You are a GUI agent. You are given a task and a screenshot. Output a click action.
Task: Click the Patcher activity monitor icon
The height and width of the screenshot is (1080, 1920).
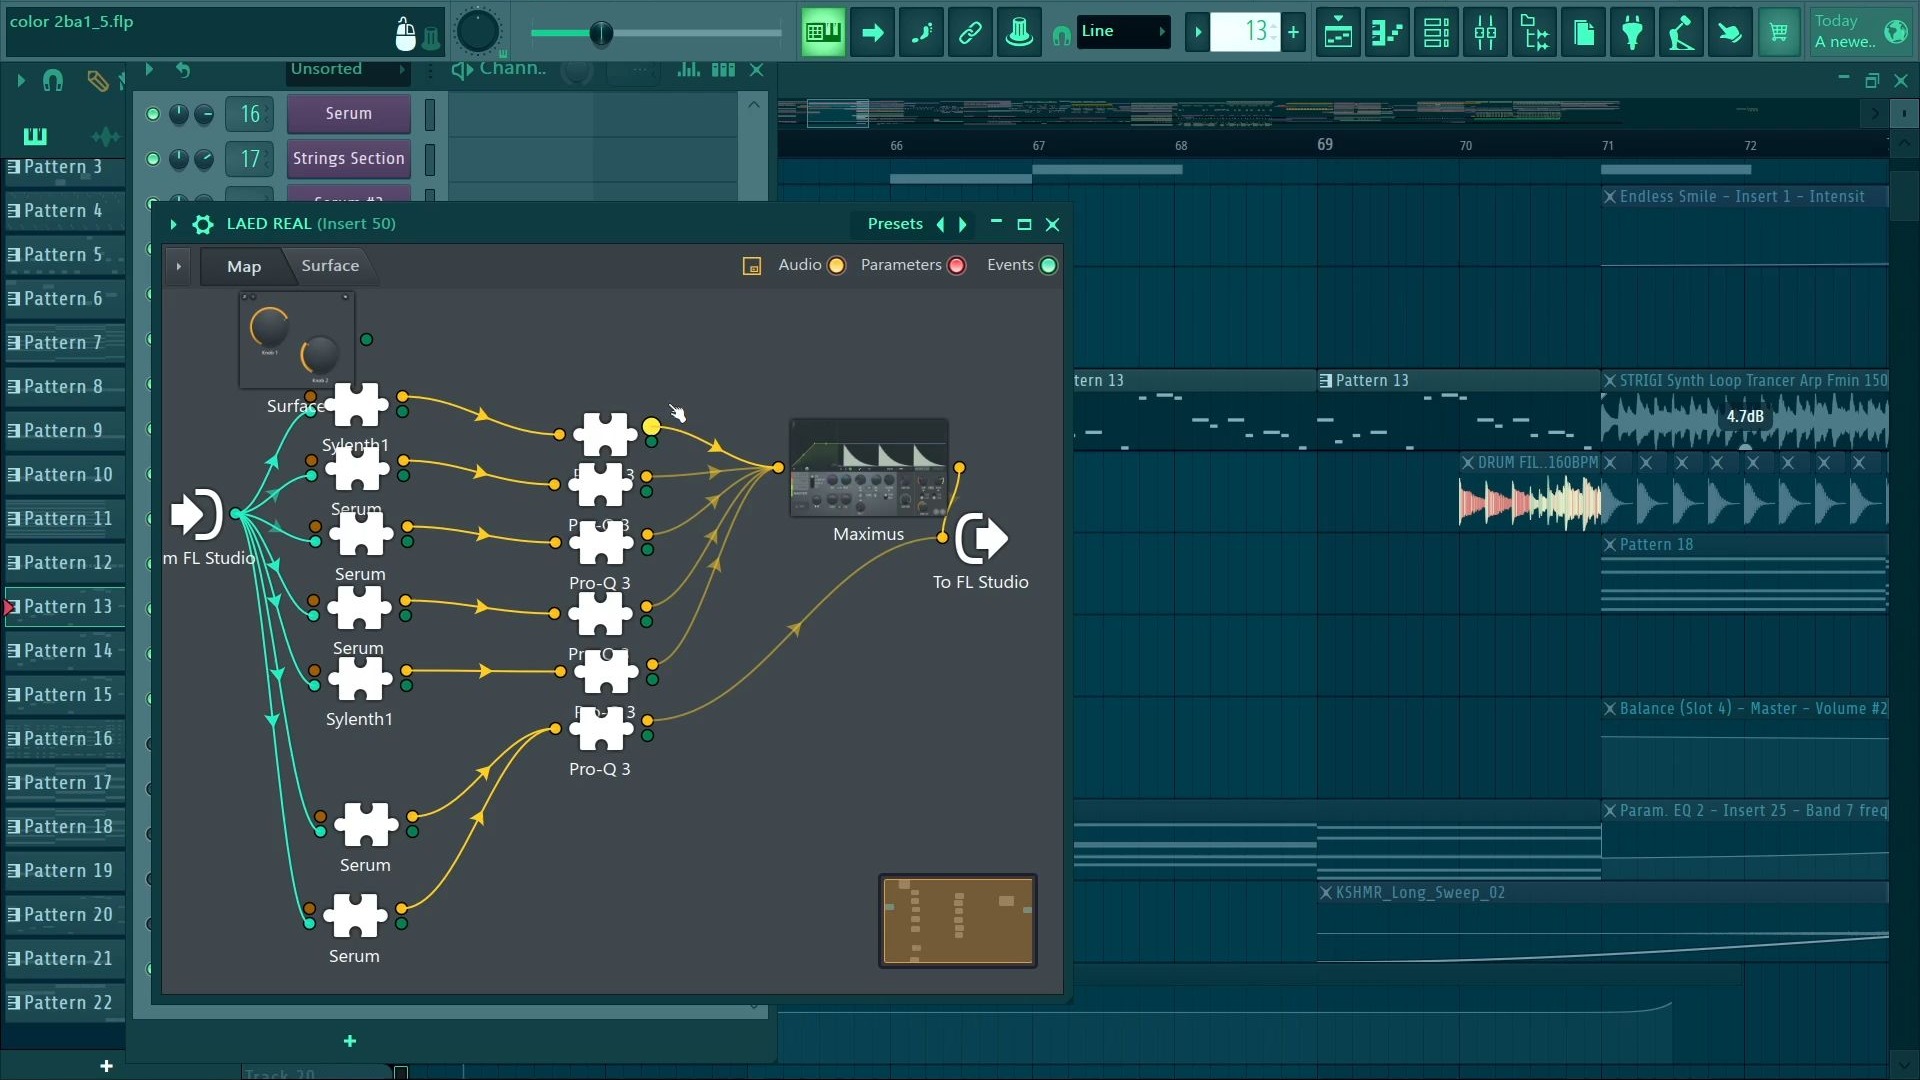pos(752,265)
